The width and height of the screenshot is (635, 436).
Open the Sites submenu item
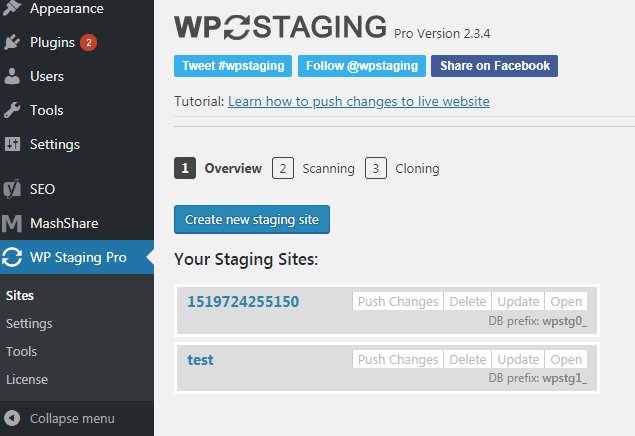[x=19, y=296]
